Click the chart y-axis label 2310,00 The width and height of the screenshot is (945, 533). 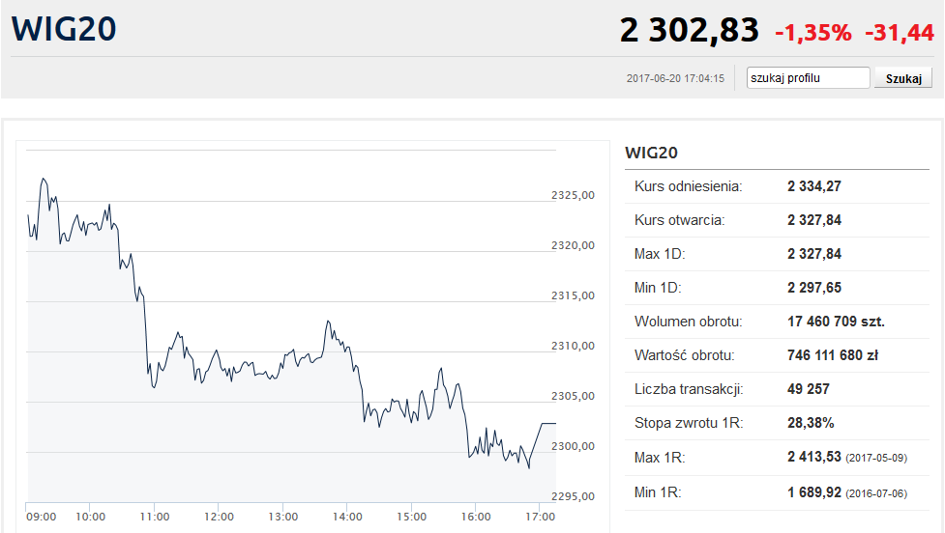(573, 345)
